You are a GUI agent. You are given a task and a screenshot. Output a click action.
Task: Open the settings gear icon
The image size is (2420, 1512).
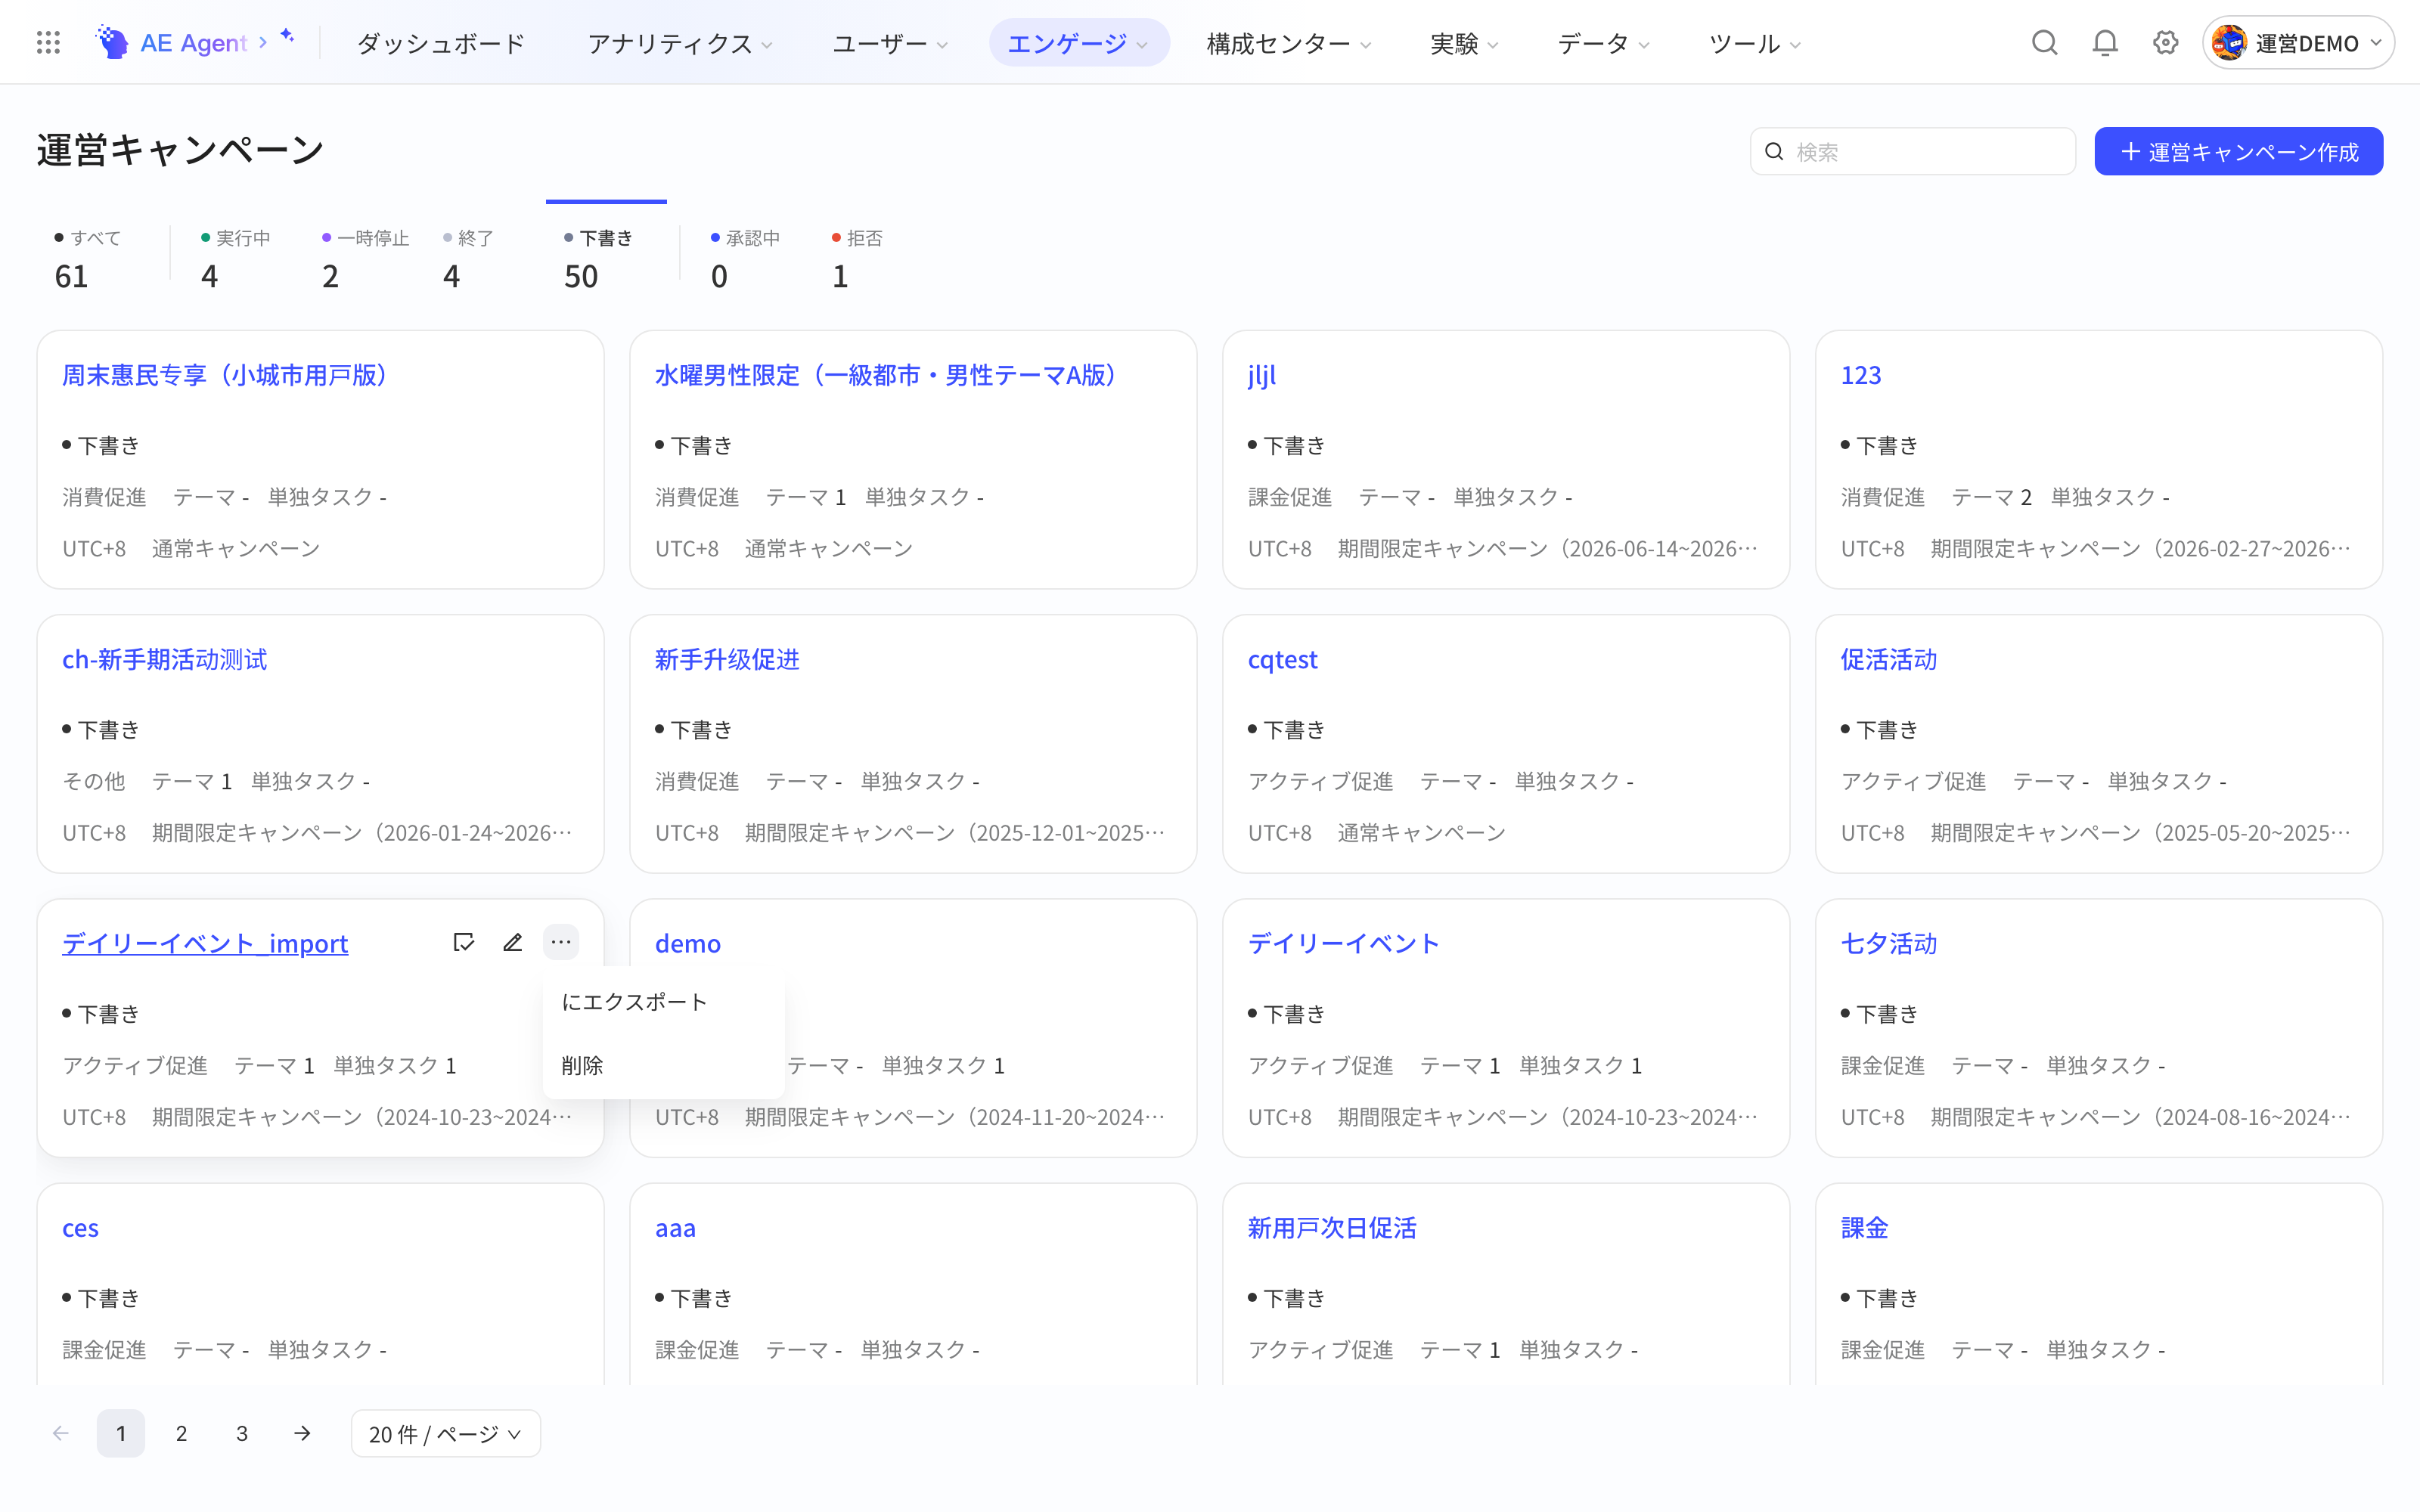pyautogui.click(x=2165, y=43)
